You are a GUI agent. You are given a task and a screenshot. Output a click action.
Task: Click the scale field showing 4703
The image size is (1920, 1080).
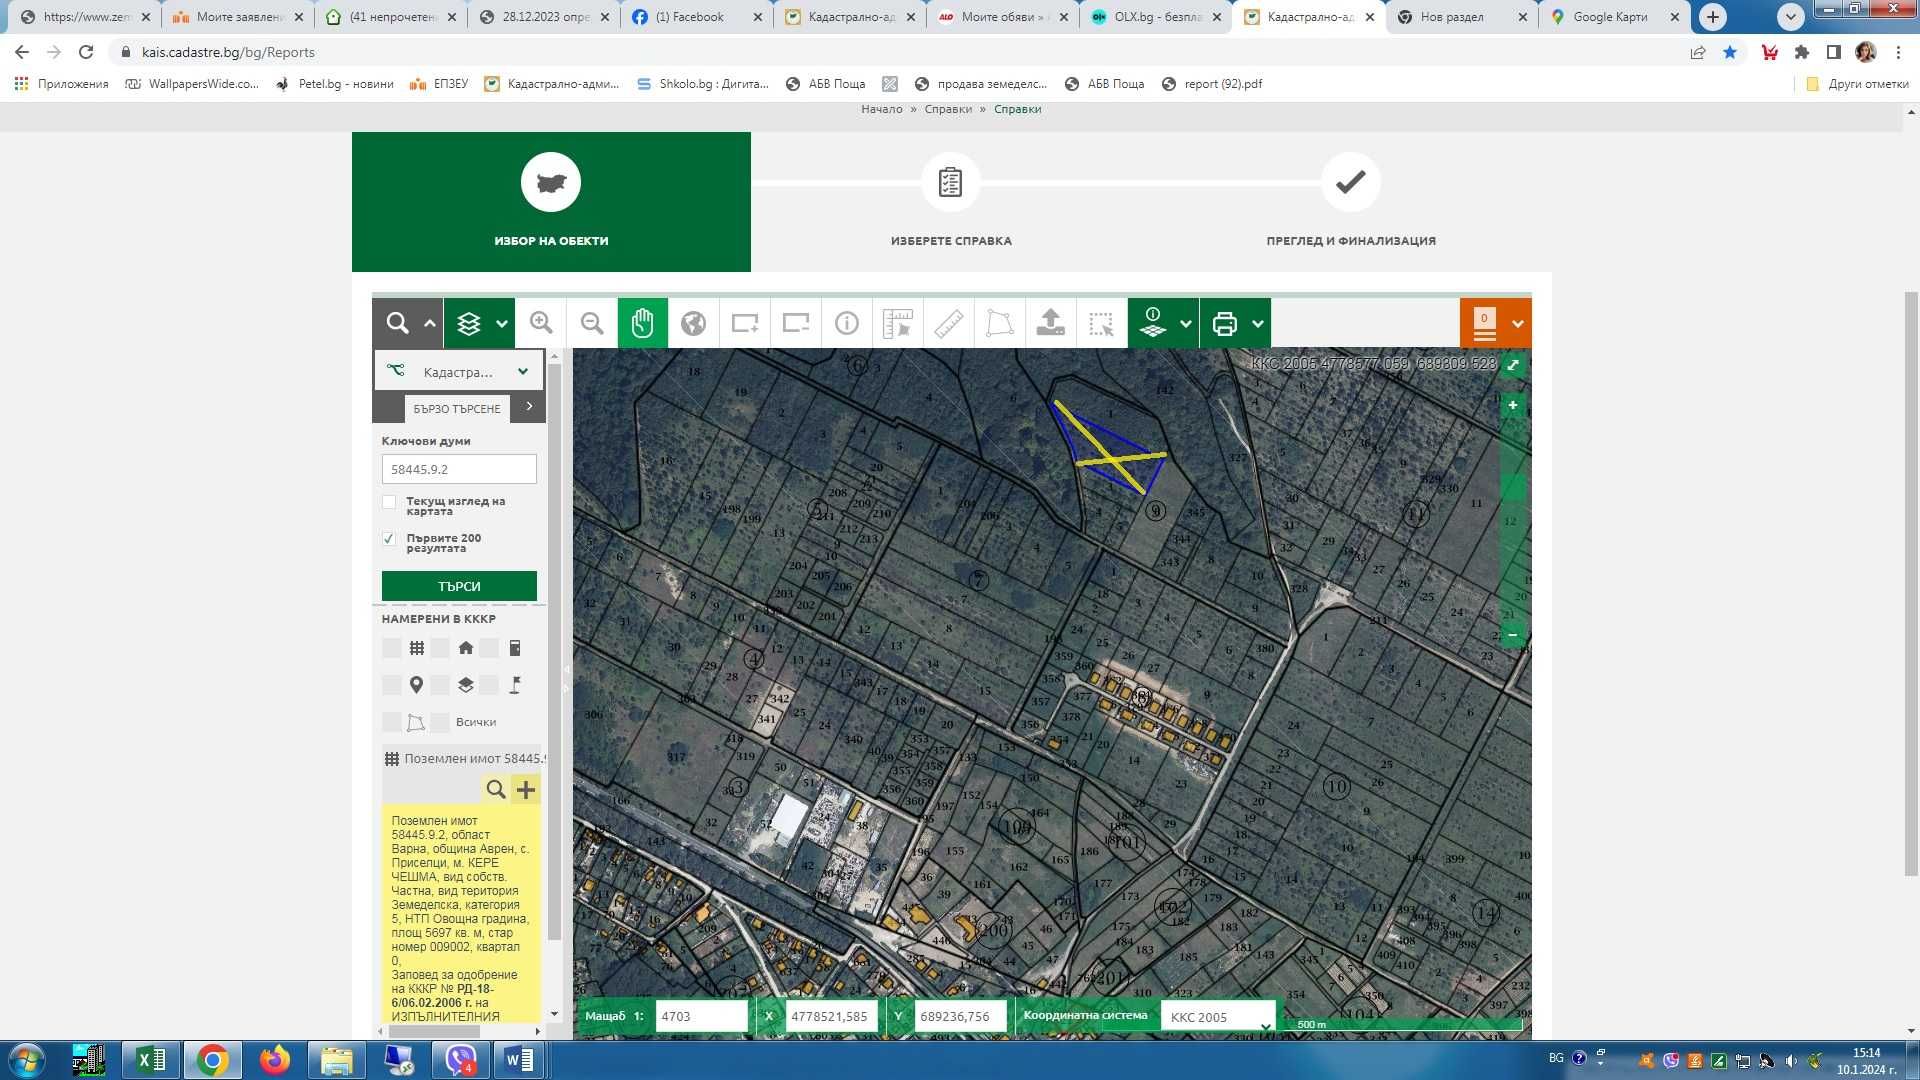pyautogui.click(x=701, y=1016)
